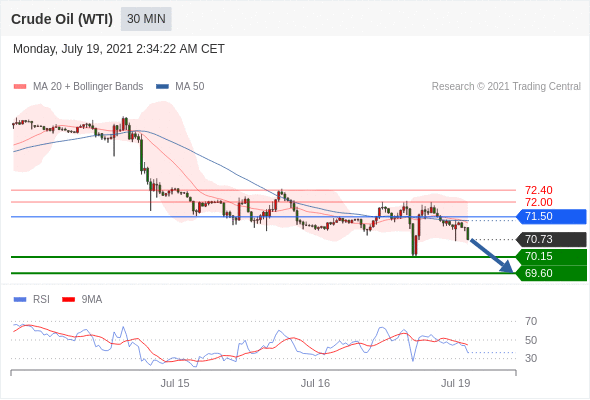Click the Jul 16 date axis marker
590x400 pixels.
coord(315,383)
